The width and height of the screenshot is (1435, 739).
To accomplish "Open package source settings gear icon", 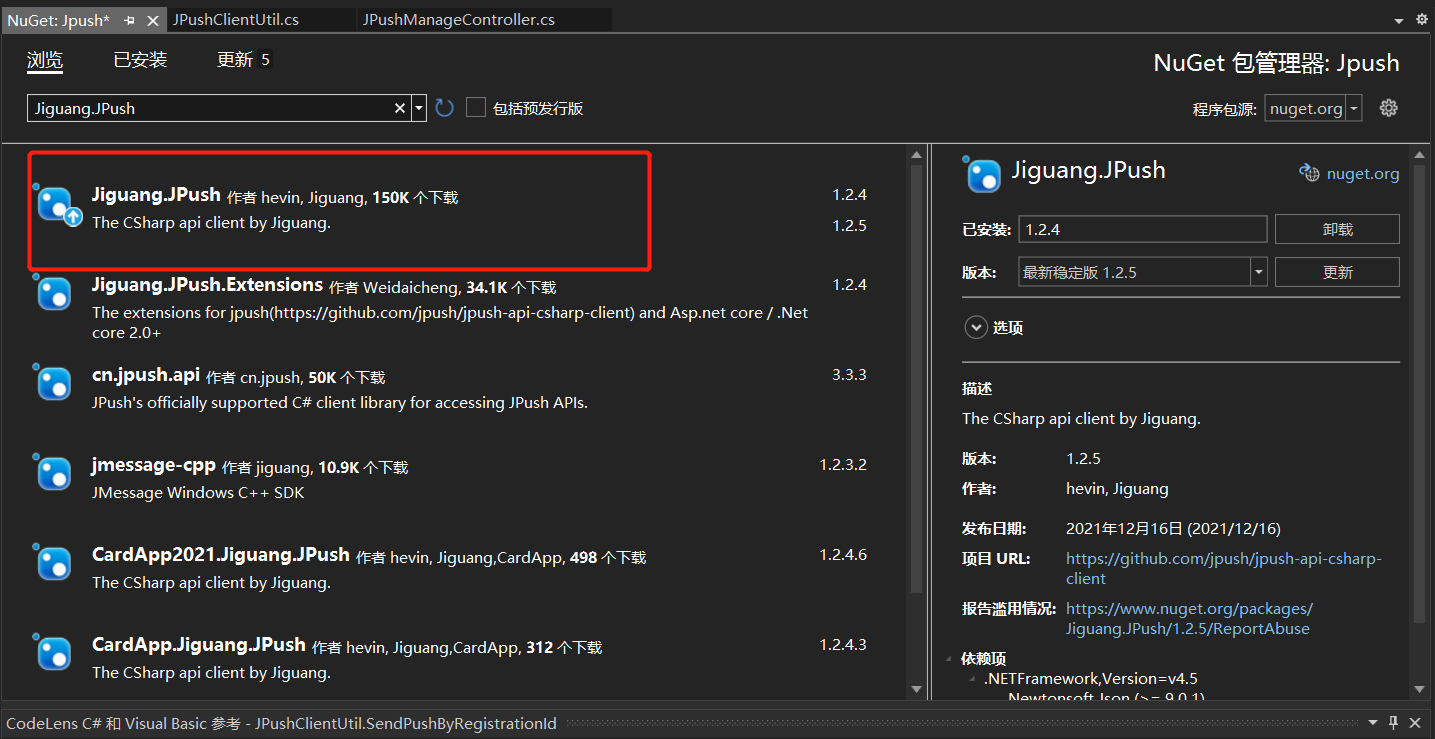I will (x=1388, y=108).
